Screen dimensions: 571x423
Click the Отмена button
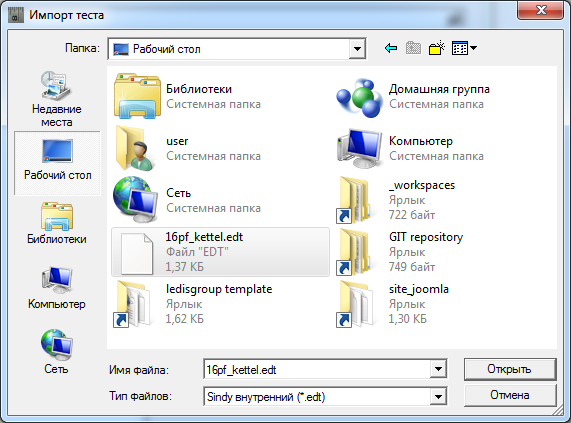click(510, 395)
